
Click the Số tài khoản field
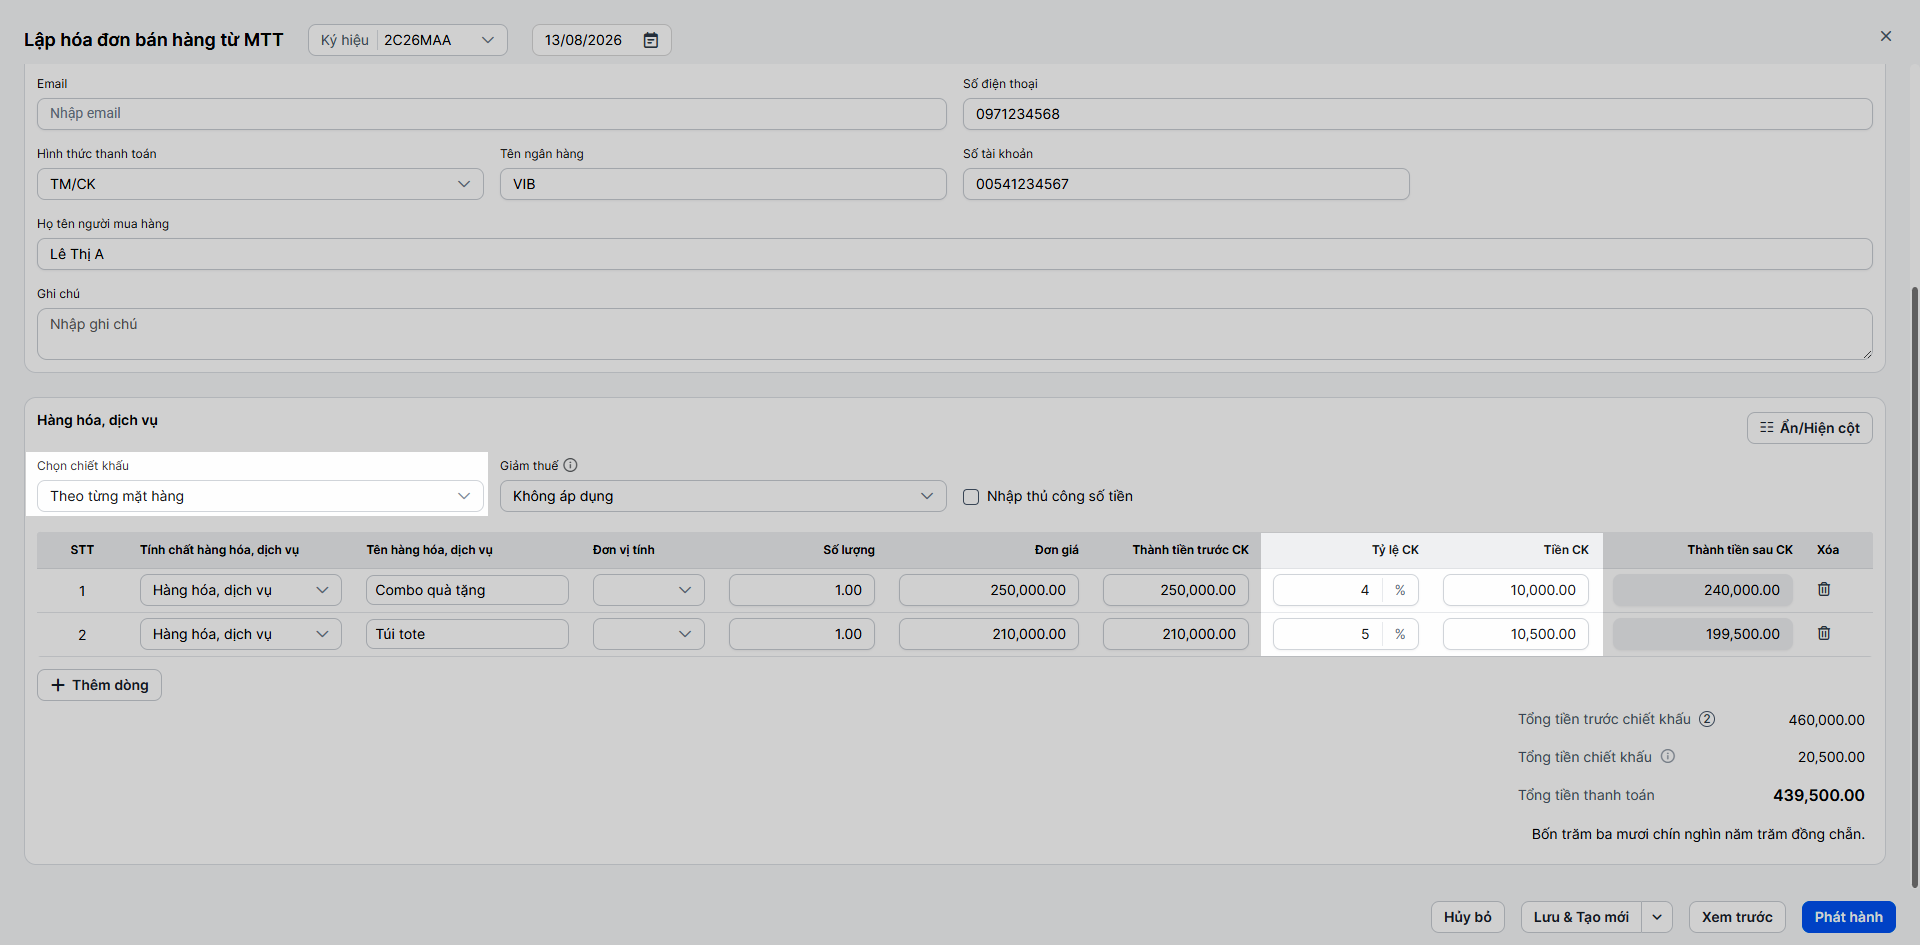coord(1186,184)
